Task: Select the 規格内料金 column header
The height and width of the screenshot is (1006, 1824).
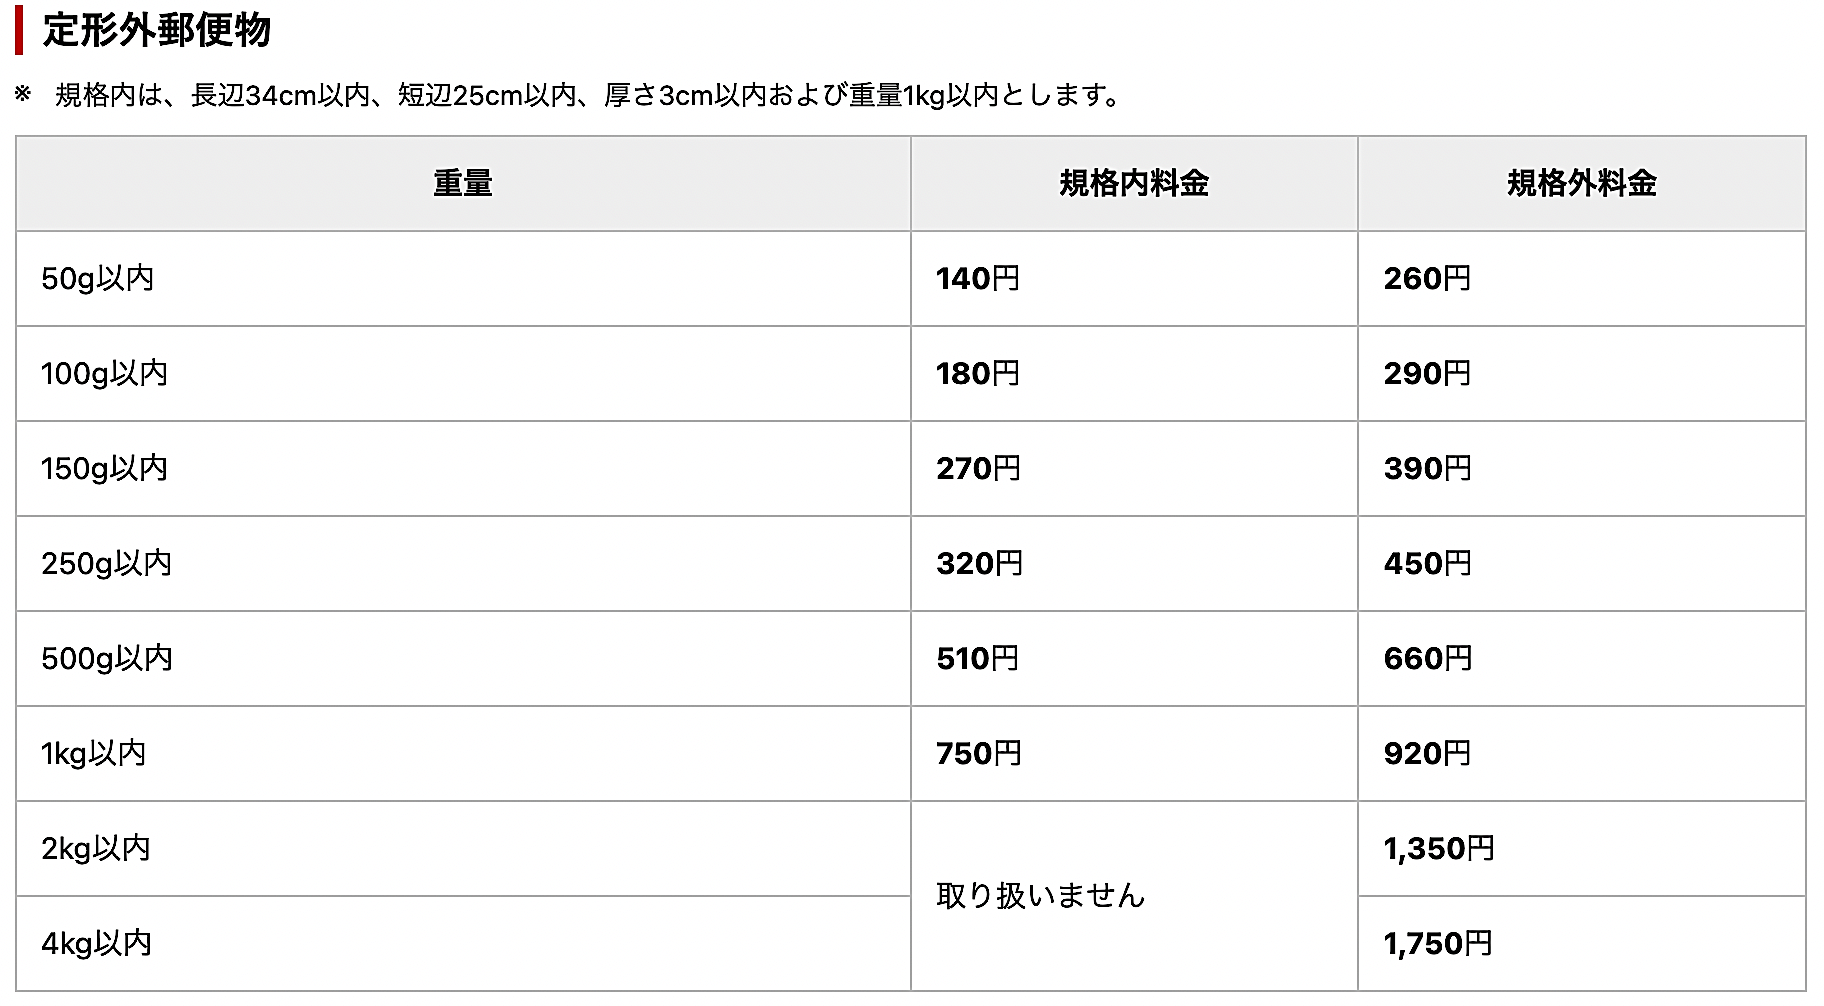Action: pyautogui.click(x=1134, y=184)
